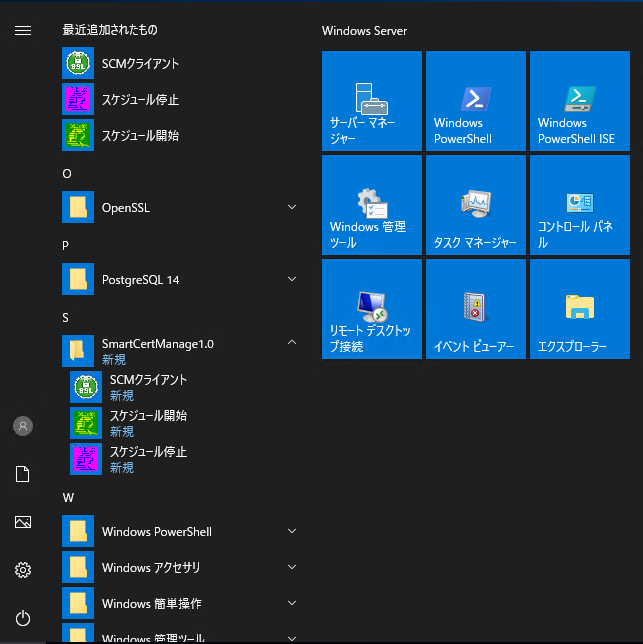Open the Windows 簡単操作 folder icon
This screenshot has width=643, height=644.
coord(78,603)
